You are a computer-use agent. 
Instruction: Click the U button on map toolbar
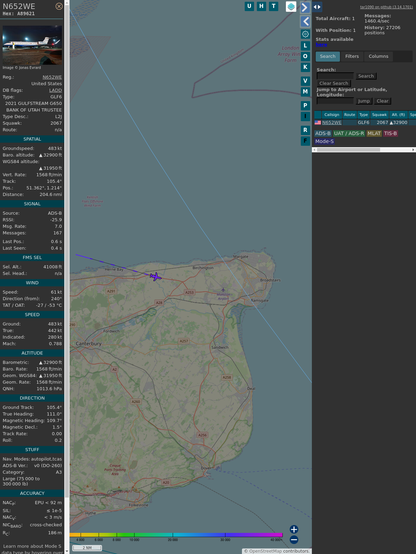[x=249, y=6]
